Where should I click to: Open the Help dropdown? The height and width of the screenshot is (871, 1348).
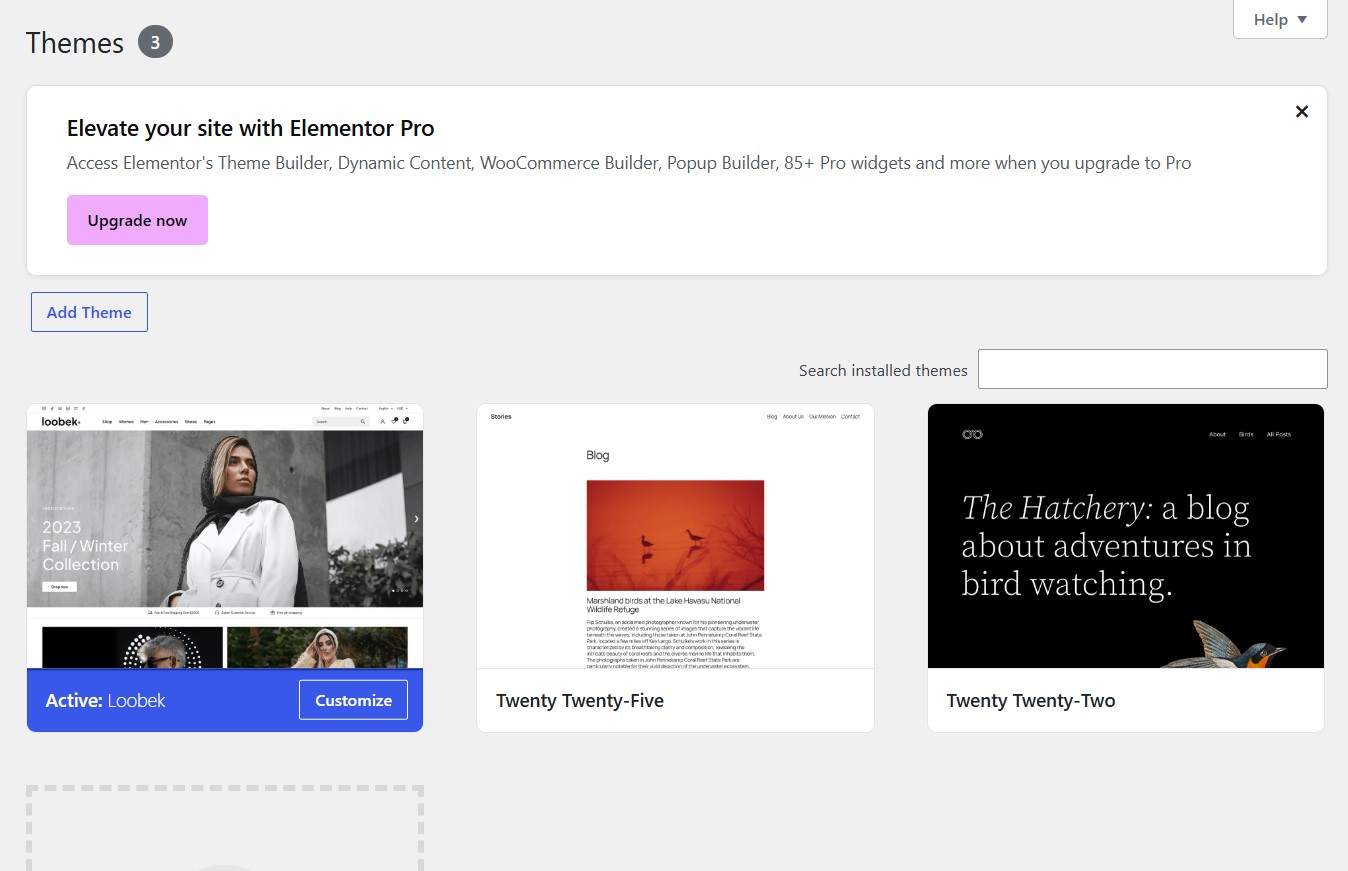click(1280, 19)
